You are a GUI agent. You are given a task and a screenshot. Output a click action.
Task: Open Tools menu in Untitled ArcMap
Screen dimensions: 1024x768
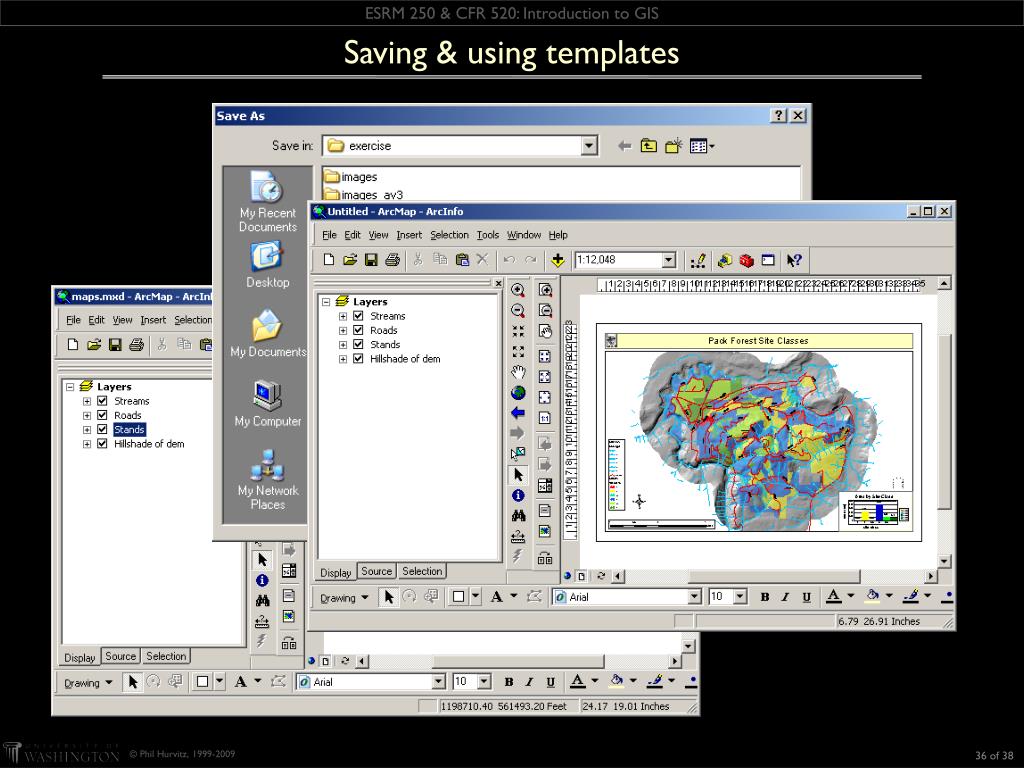point(488,235)
